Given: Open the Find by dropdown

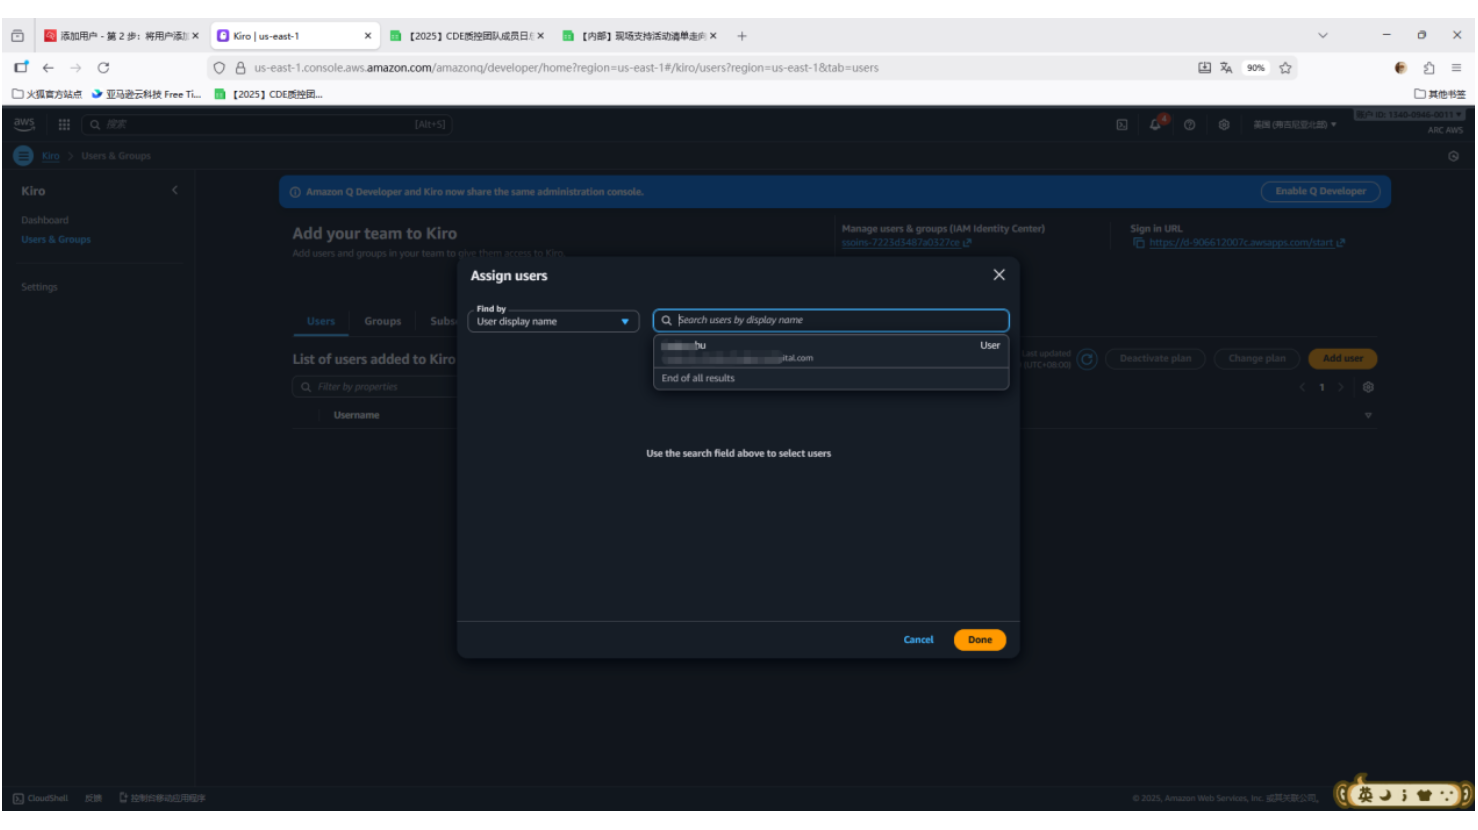Looking at the screenshot, I should [553, 321].
